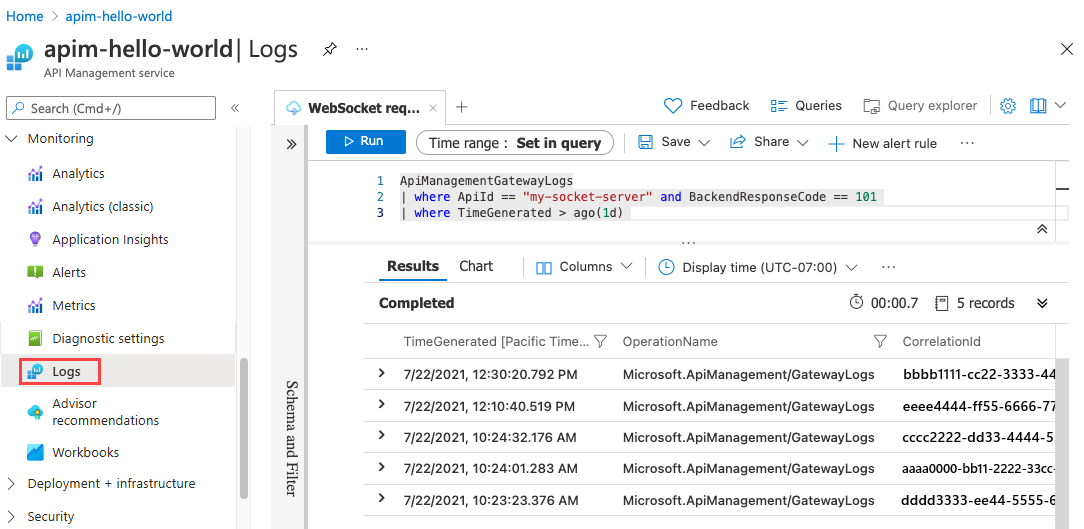Open apim-hello-world breadcrumb link
Image resolution: width=1084 pixels, height=529 pixels.
(118, 16)
